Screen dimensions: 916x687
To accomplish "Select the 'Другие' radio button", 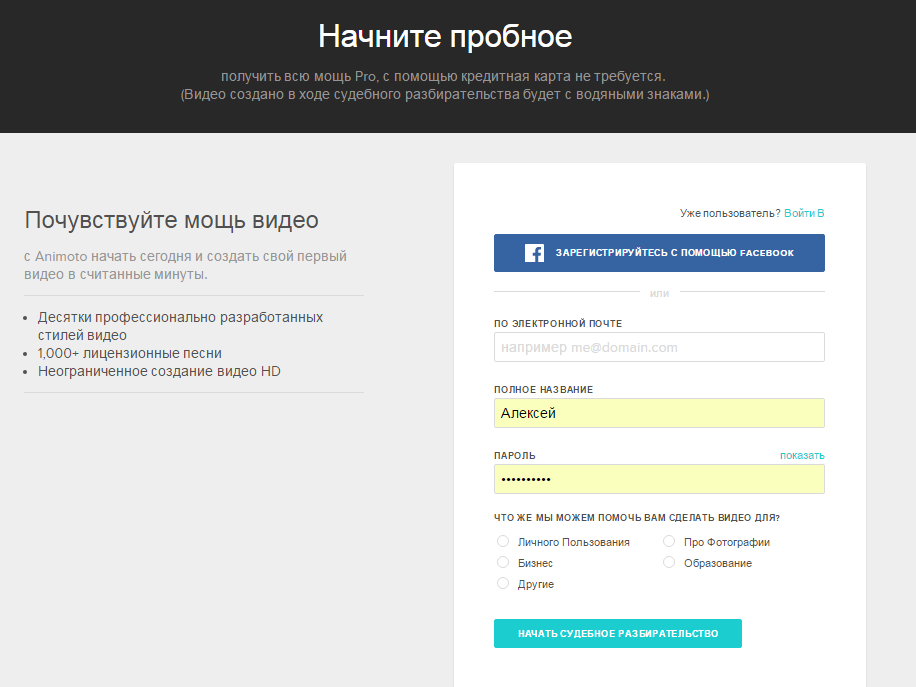I will click(503, 583).
